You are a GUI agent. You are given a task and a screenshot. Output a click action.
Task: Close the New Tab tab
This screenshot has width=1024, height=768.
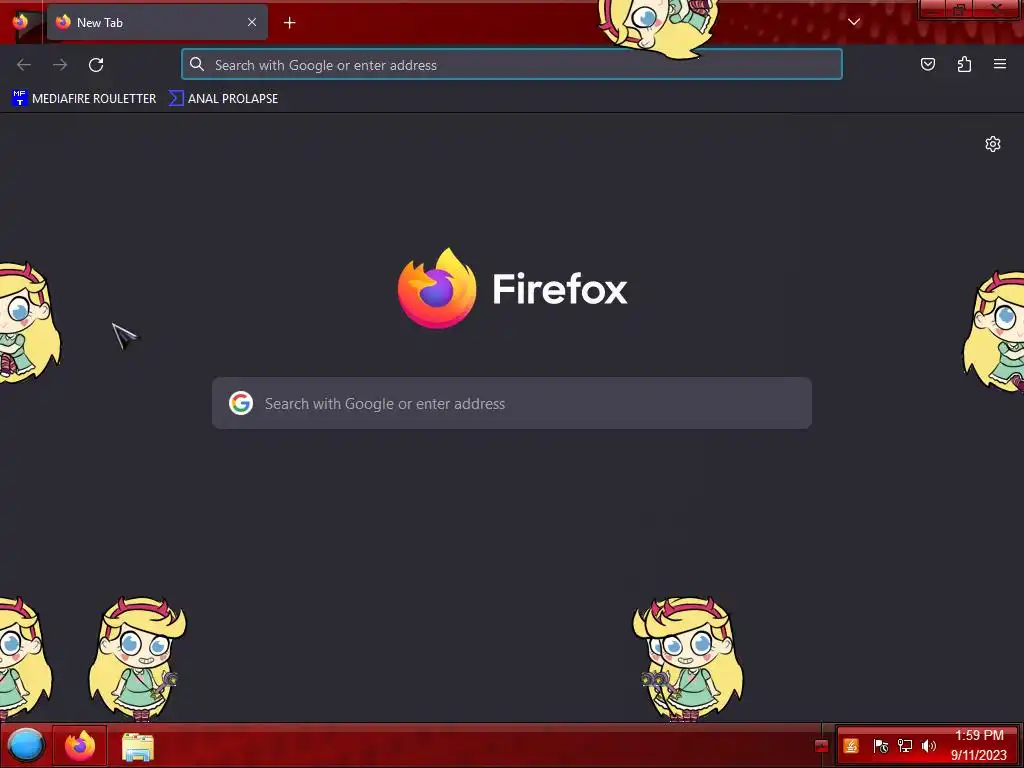point(252,22)
